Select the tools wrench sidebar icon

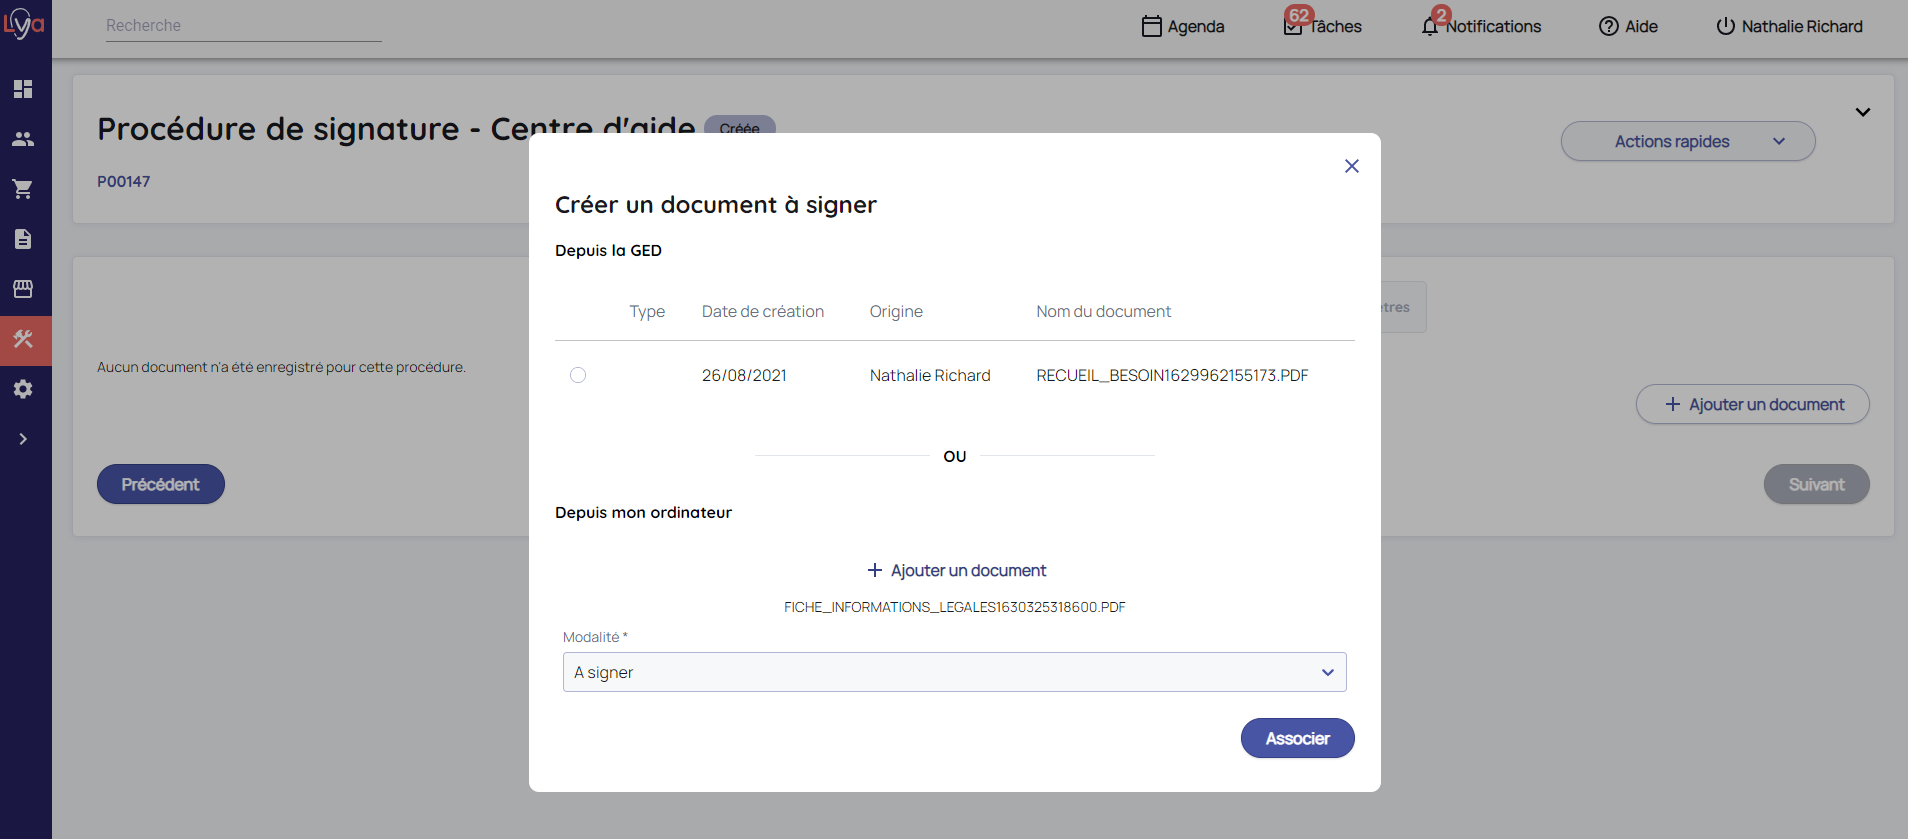pos(23,339)
